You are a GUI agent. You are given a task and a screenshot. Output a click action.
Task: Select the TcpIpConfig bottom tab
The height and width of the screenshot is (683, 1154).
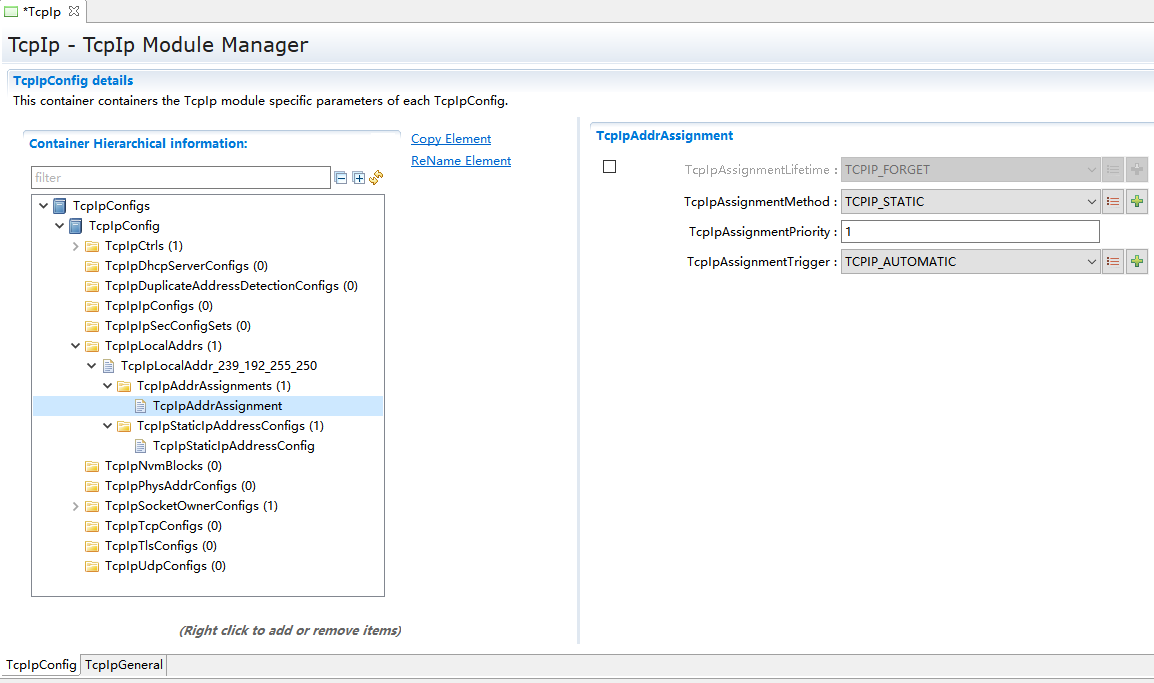click(x=41, y=665)
